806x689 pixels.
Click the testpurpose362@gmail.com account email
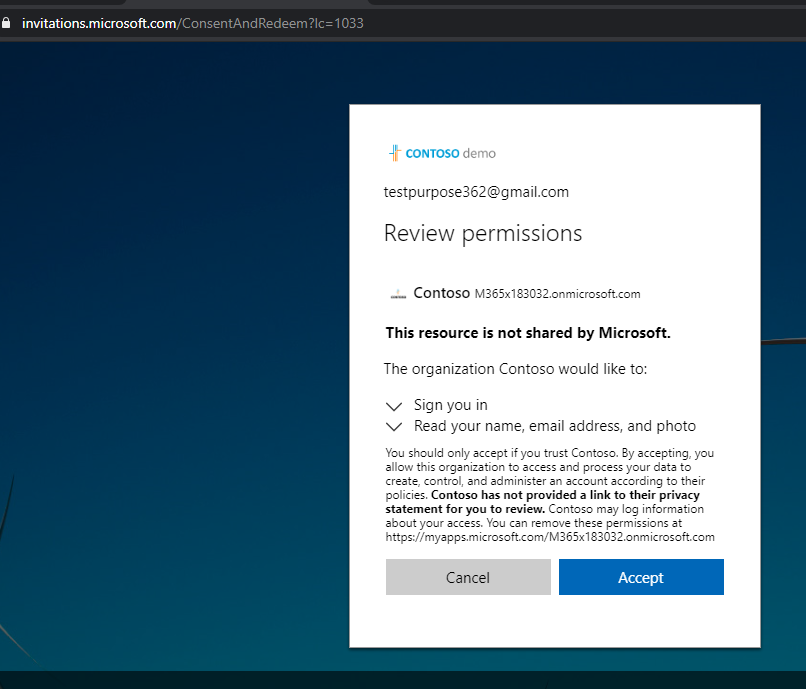[x=476, y=192]
